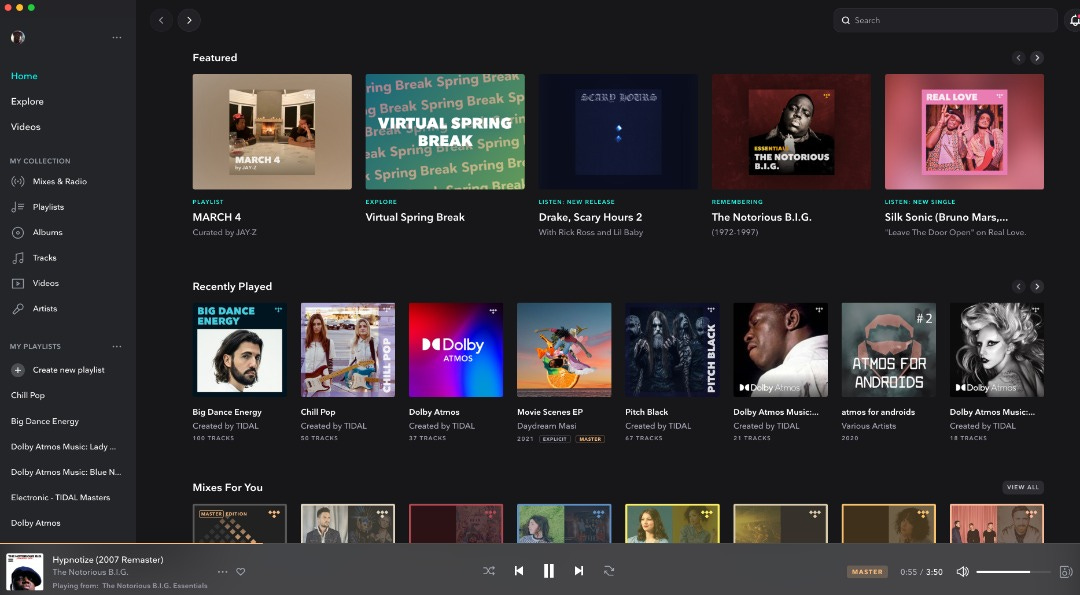Create new playlist
This screenshot has width=1080, height=595.
(x=58, y=370)
